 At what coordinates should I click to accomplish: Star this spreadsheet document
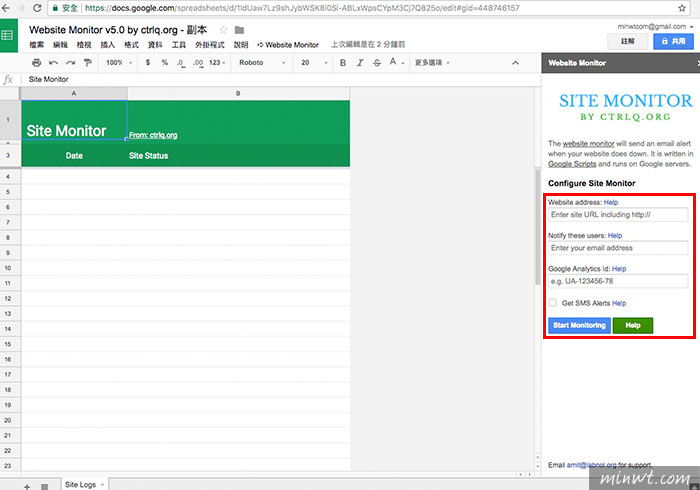[x=223, y=30]
